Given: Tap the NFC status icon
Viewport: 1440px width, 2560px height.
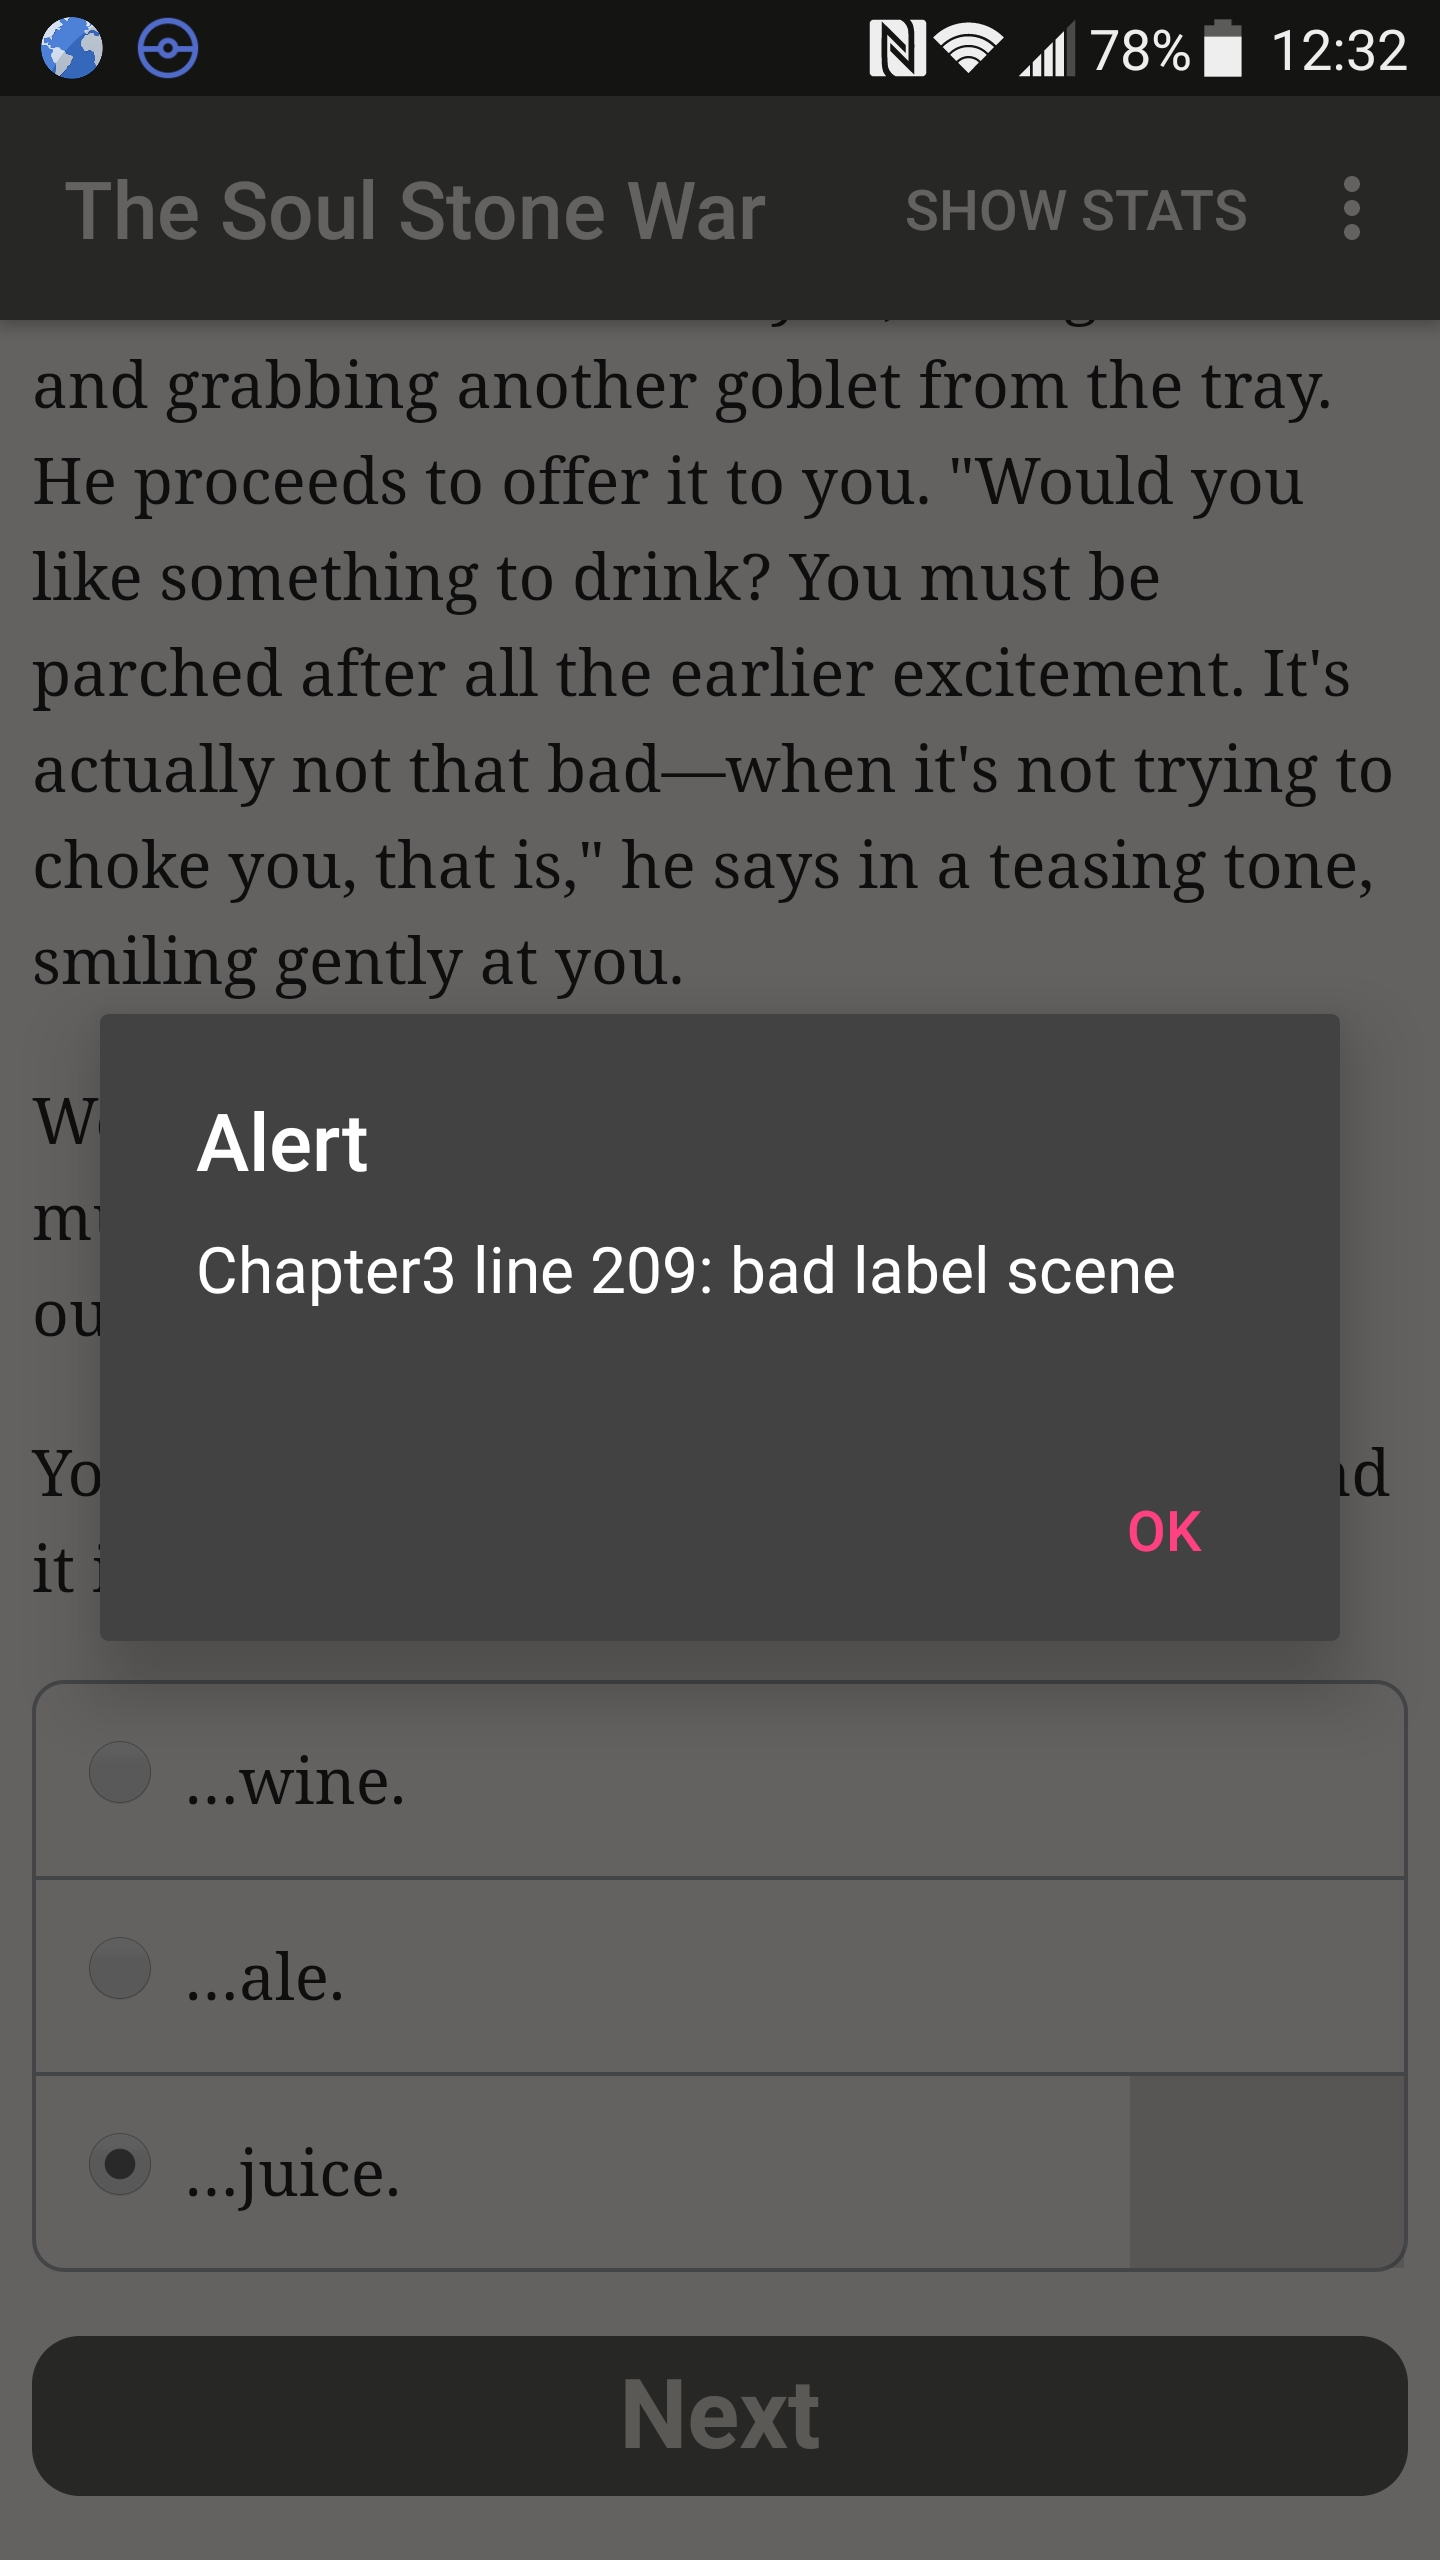Looking at the screenshot, I should [x=897, y=48].
